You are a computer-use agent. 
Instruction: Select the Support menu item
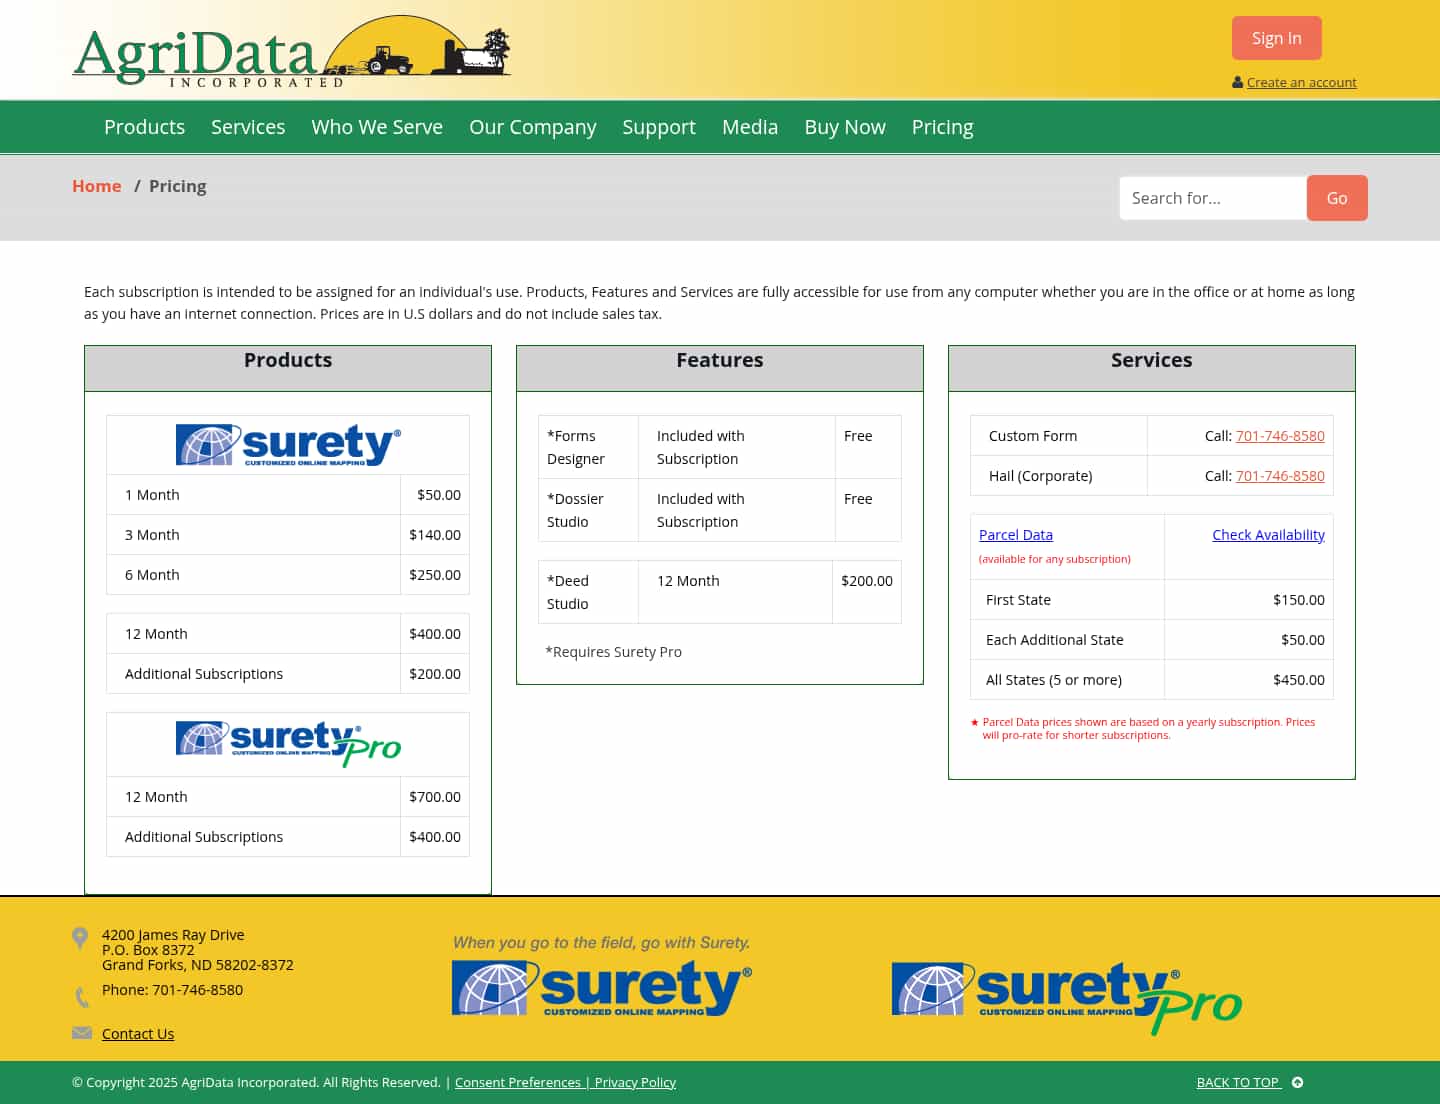coord(659,126)
